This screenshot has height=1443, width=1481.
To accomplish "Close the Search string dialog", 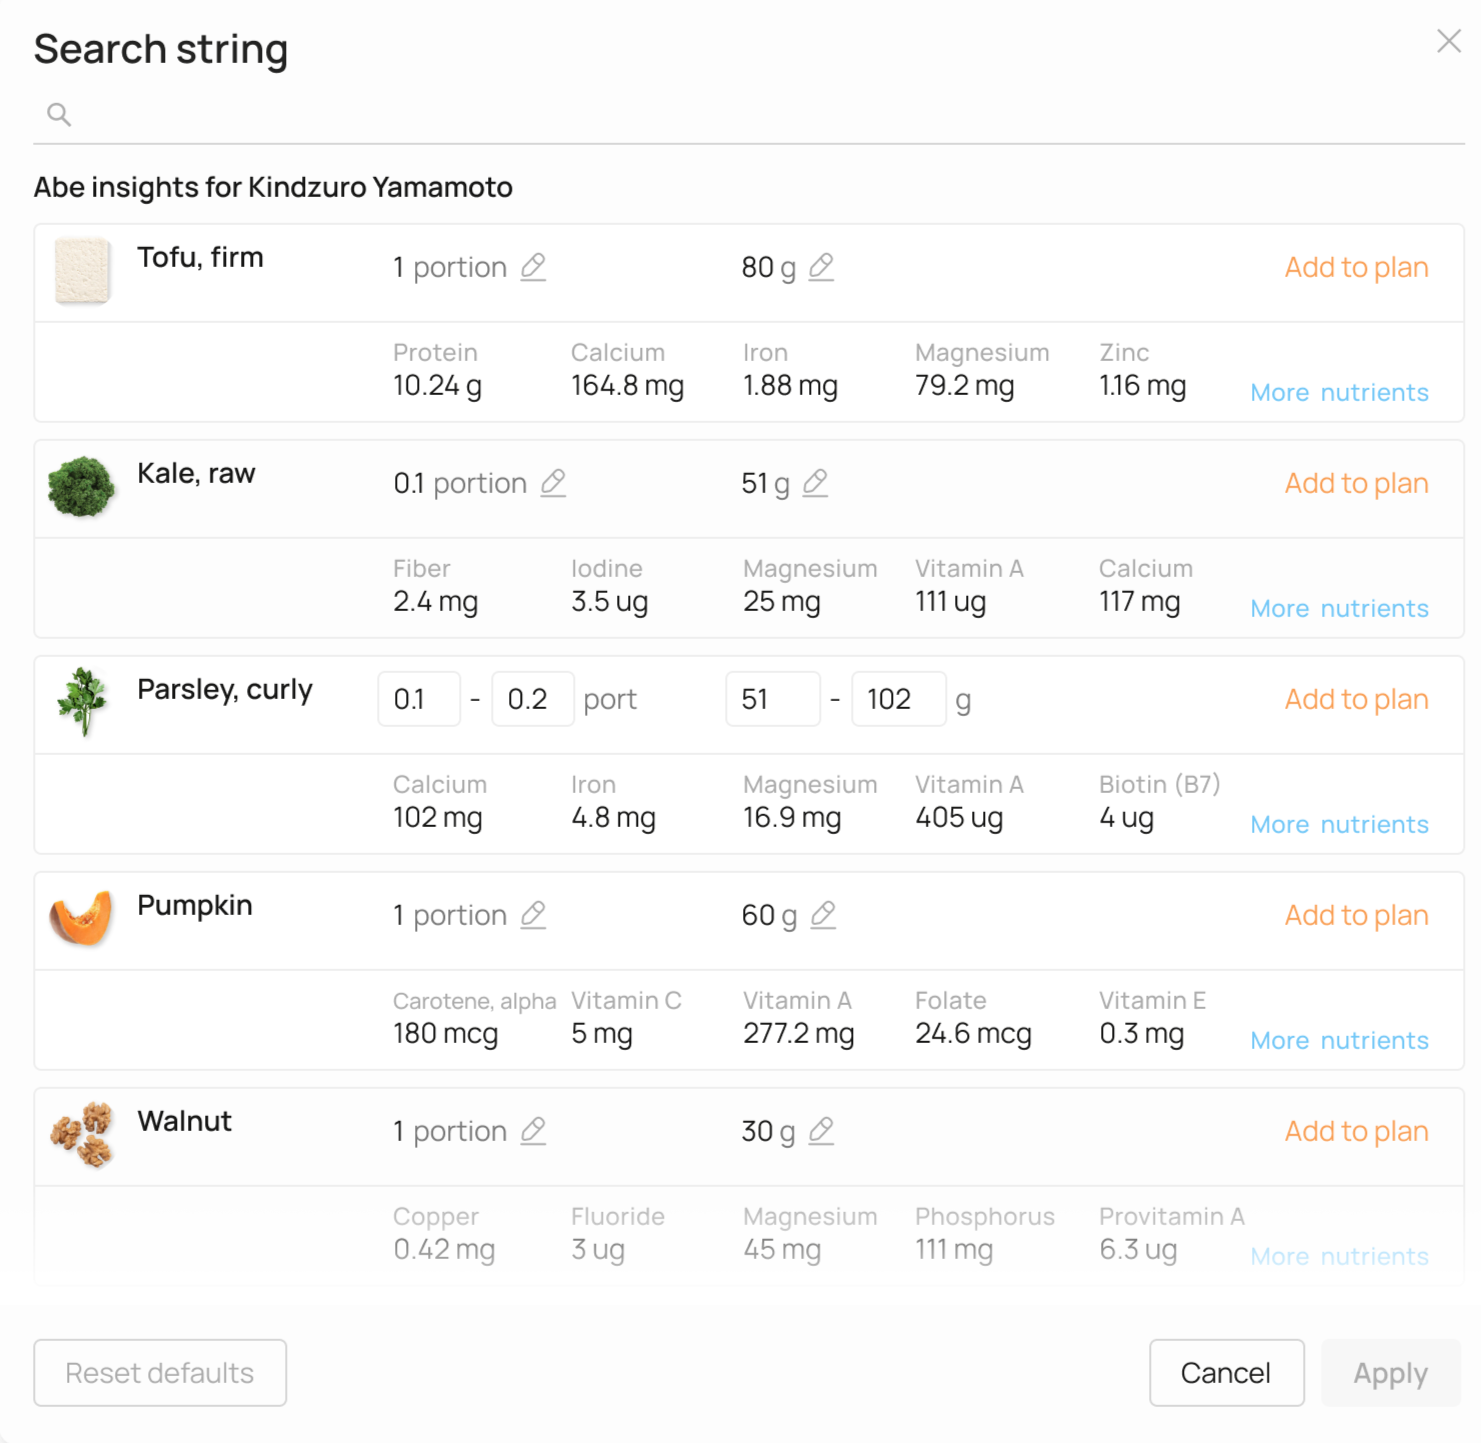I will (1449, 41).
